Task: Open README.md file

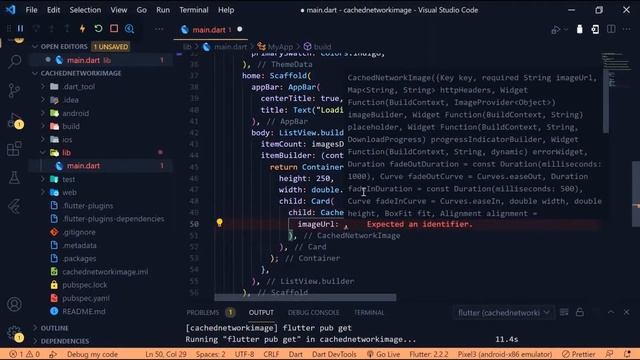Action: click(84, 311)
